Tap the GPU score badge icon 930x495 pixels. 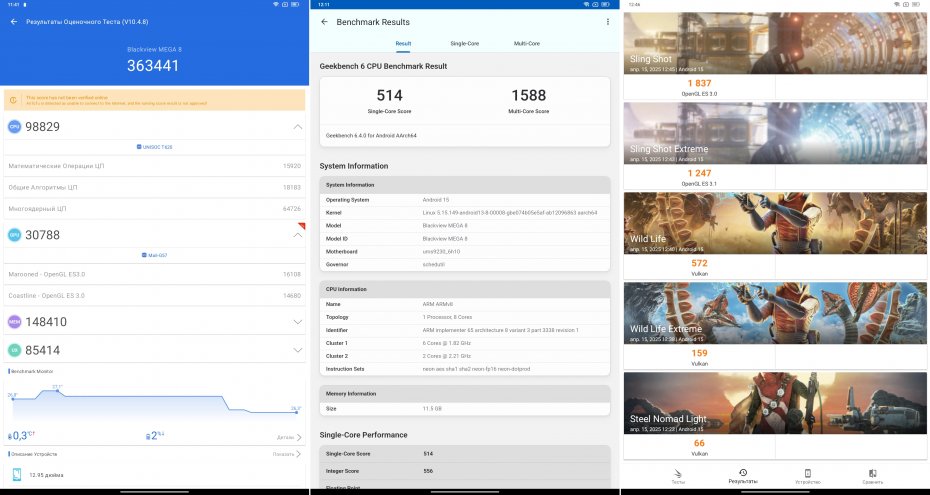pos(14,235)
